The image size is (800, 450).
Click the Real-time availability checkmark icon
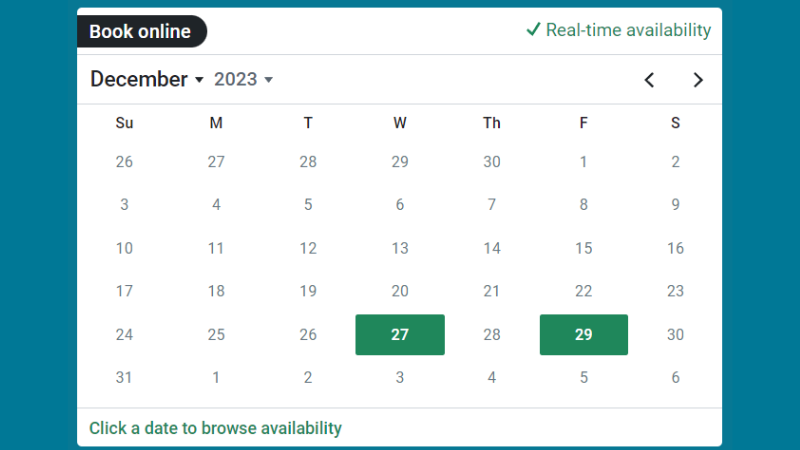tap(533, 30)
